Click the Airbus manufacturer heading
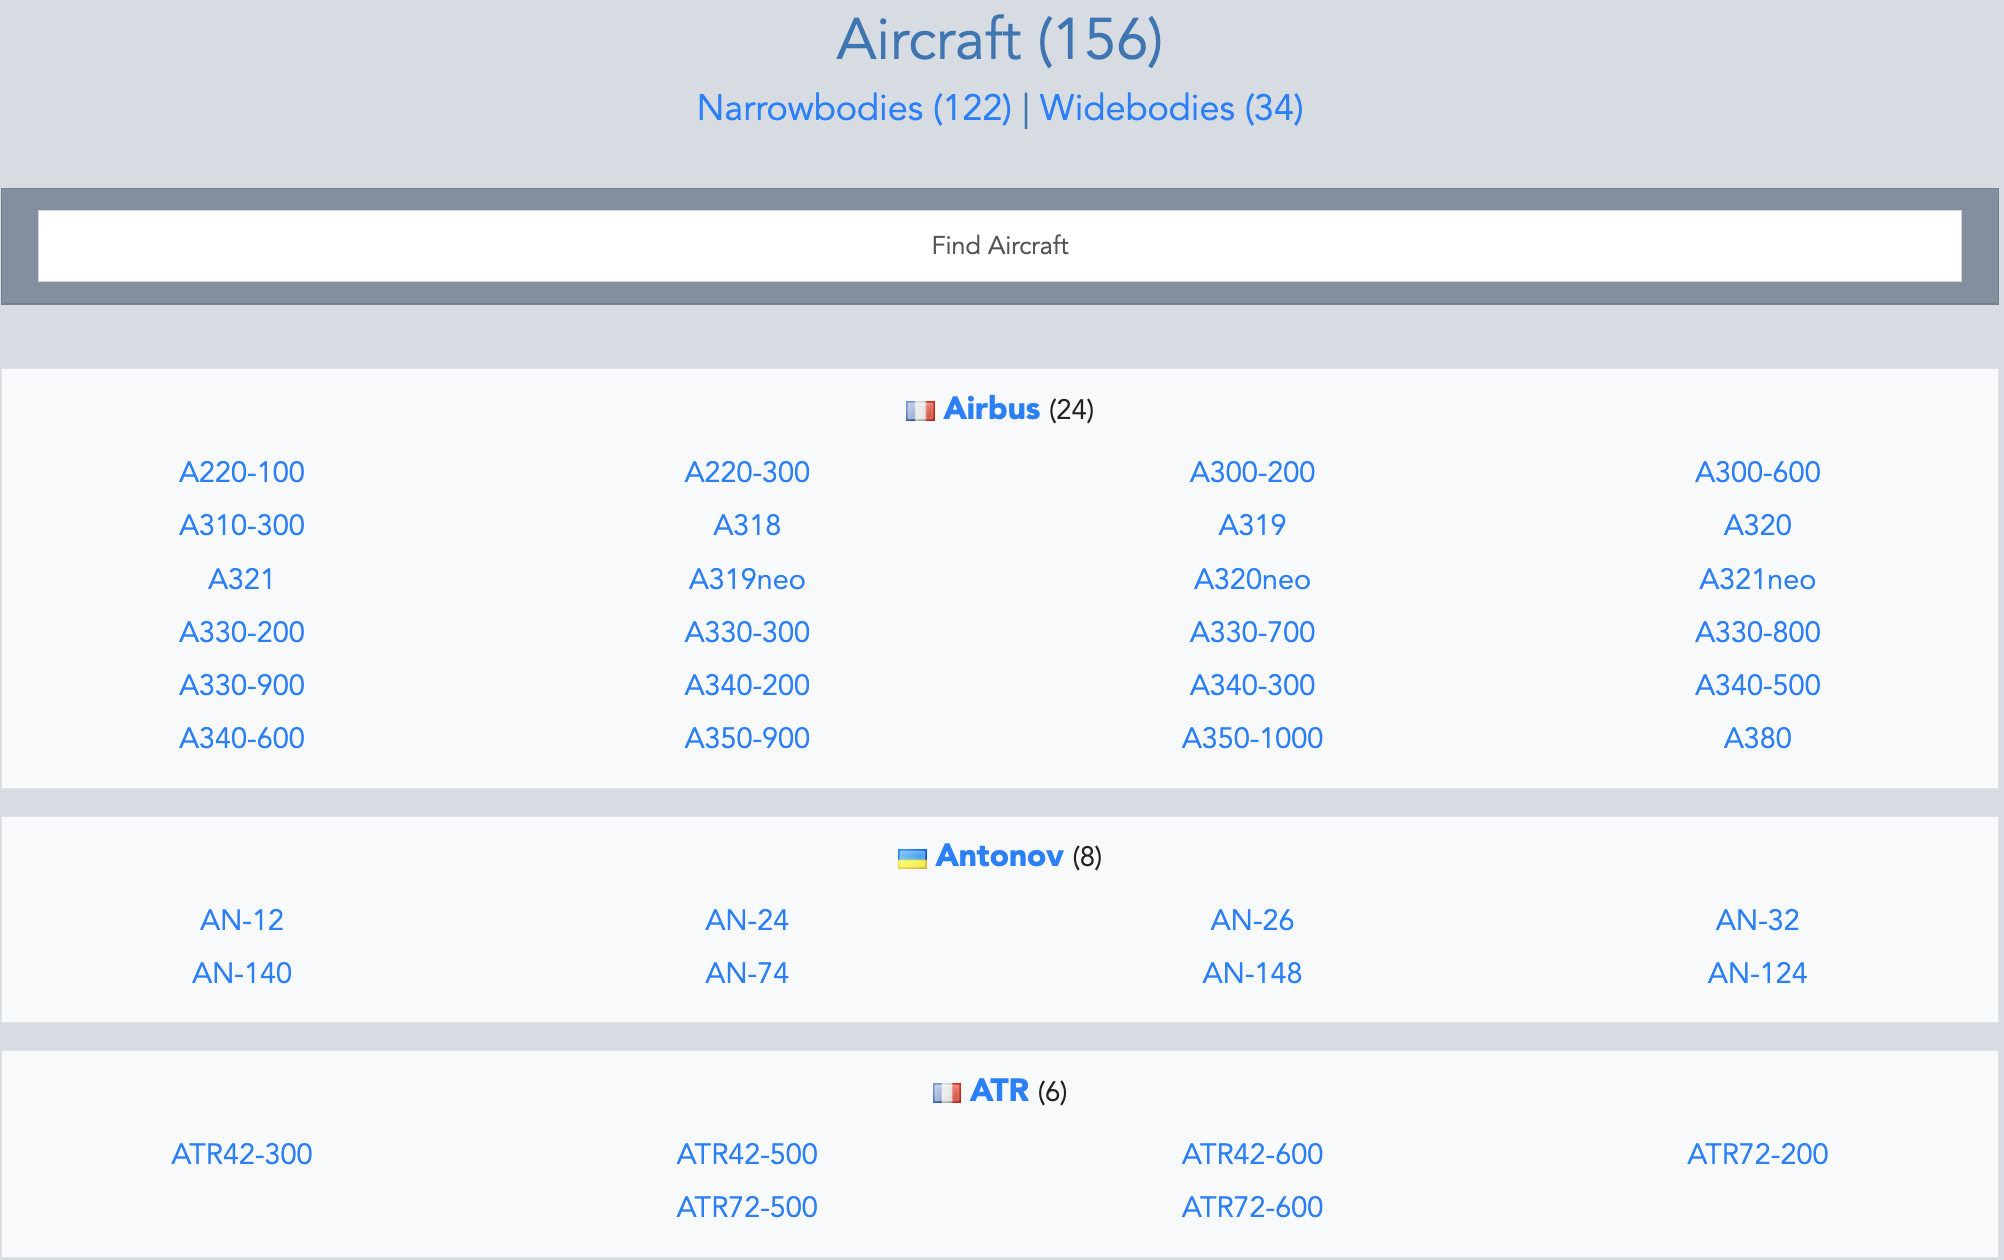 coord(991,409)
